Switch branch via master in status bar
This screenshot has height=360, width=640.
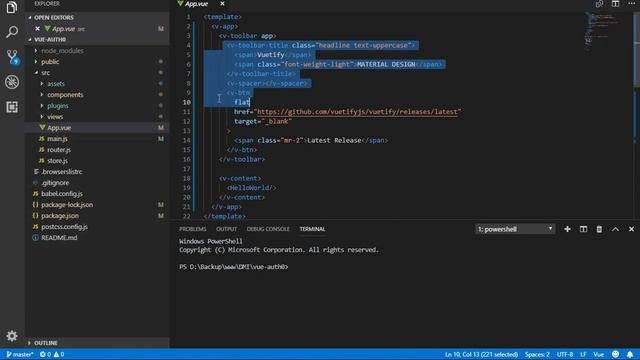[x=20, y=354]
